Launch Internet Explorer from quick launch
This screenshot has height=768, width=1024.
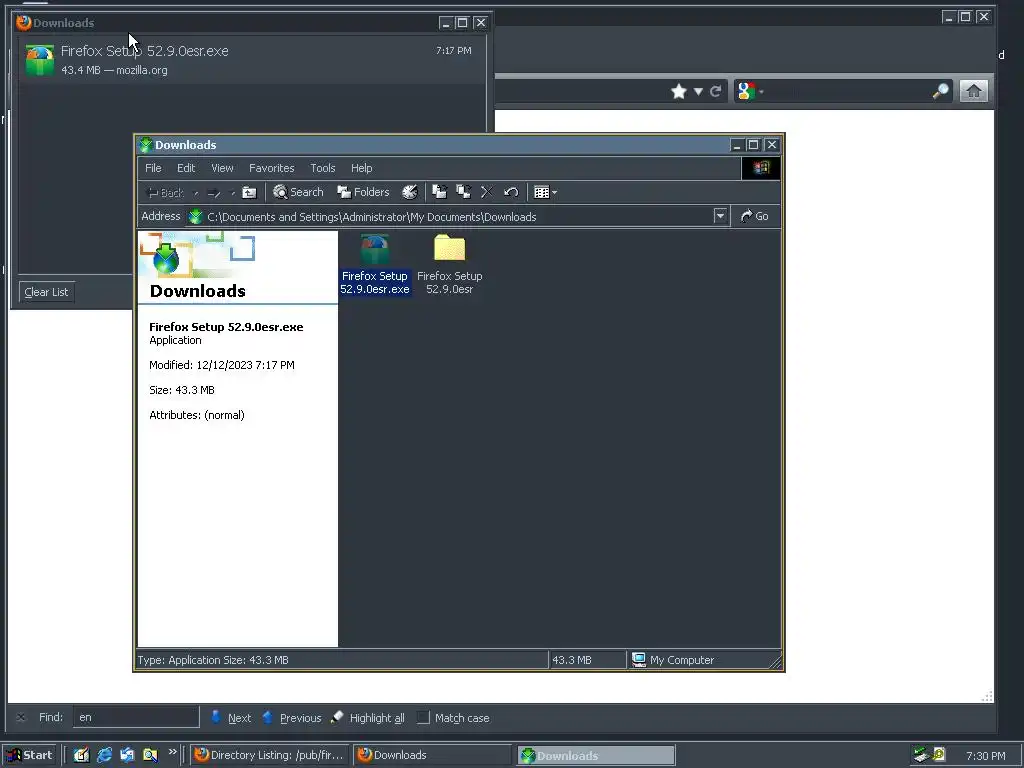click(x=104, y=755)
